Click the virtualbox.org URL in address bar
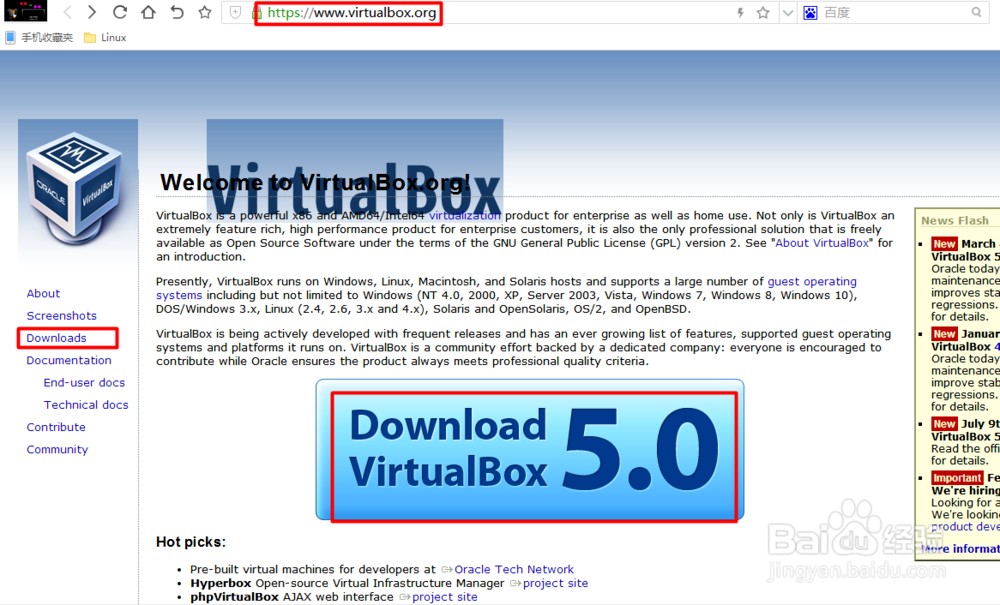 pos(352,12)
